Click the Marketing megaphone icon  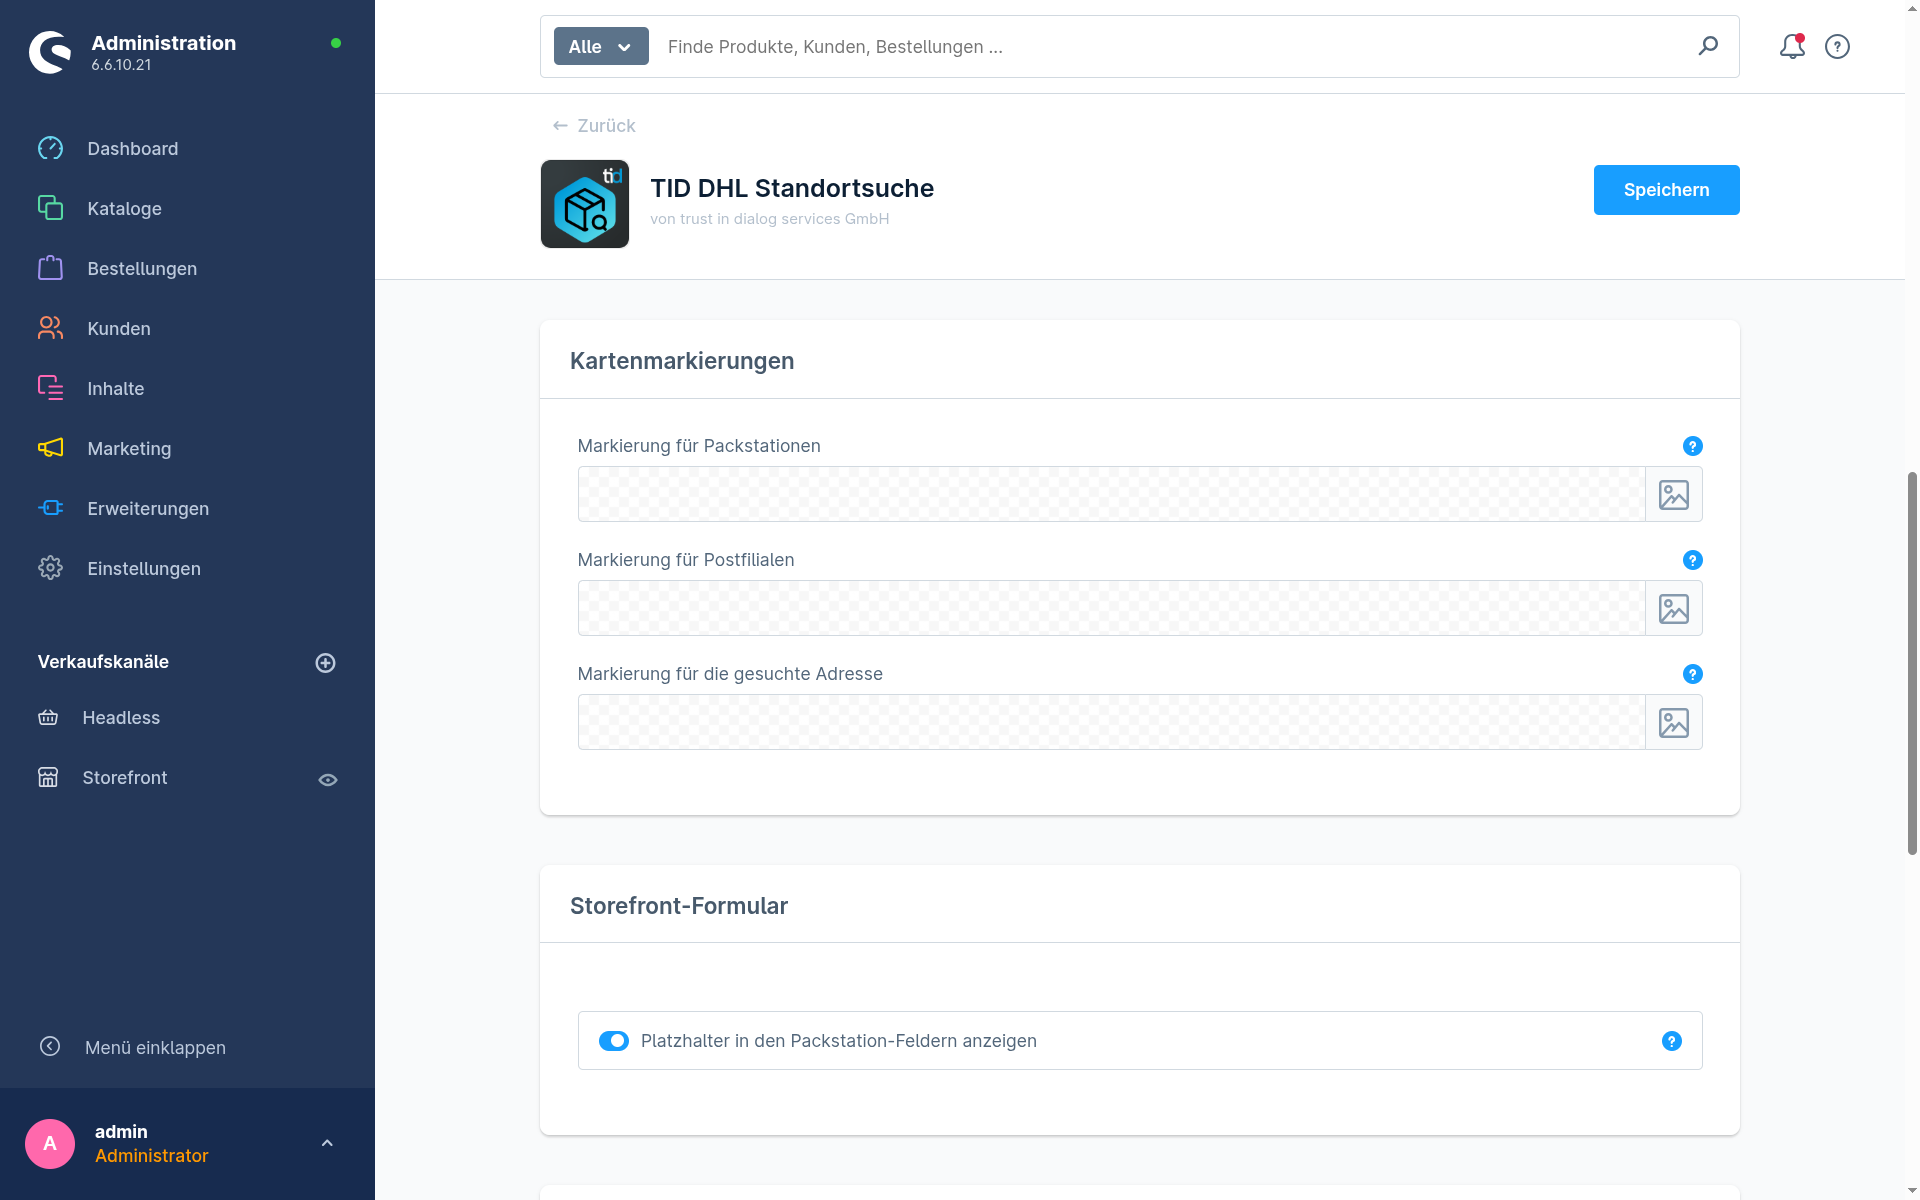50,448
